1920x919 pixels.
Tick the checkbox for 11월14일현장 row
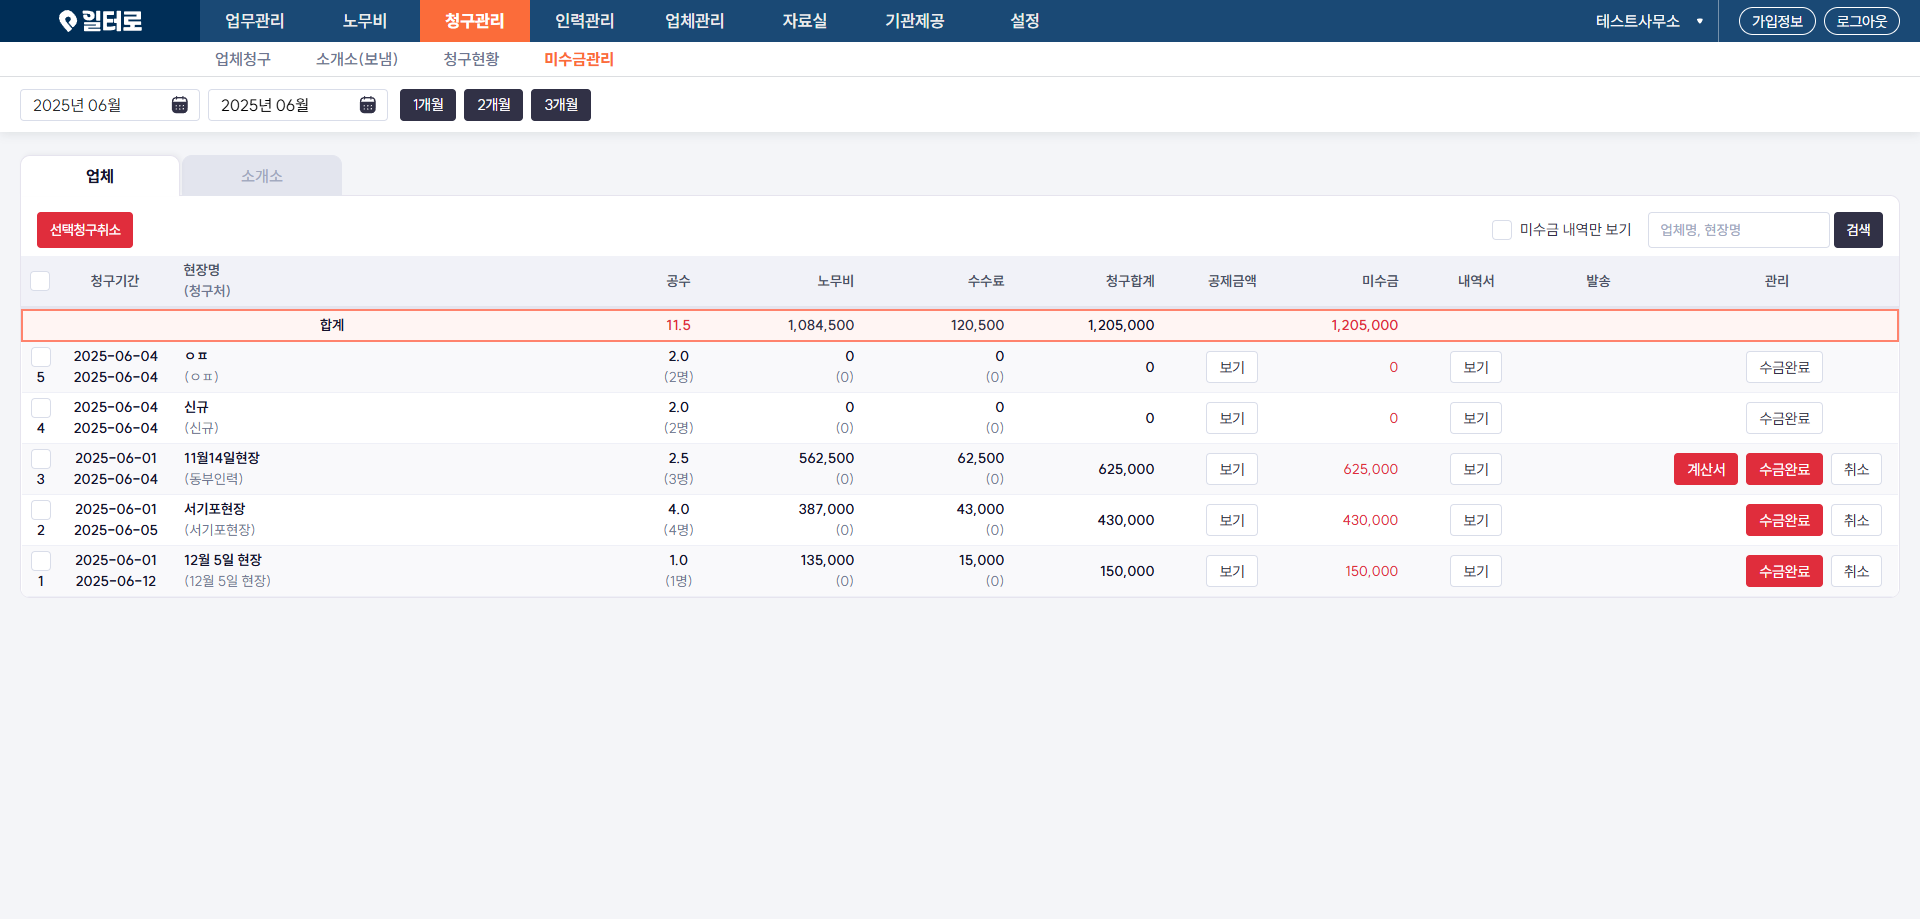[41, 459]
